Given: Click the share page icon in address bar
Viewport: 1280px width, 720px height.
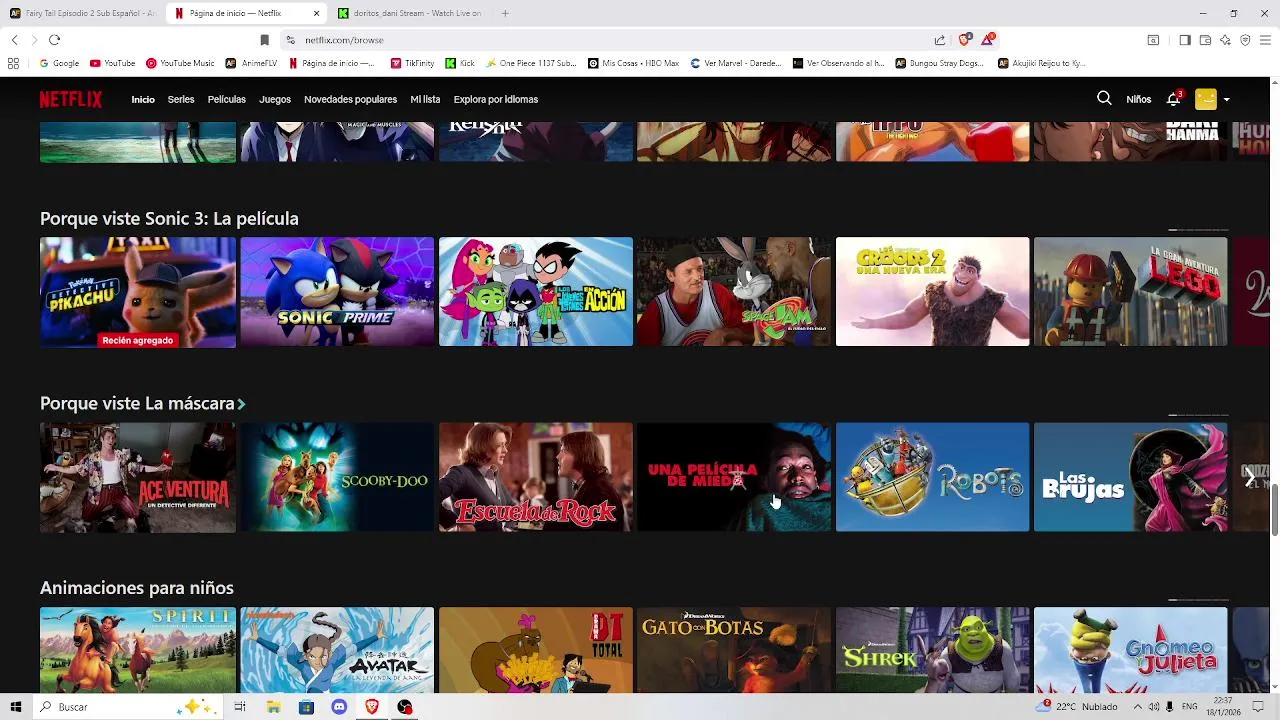Looking at the screenshot, I should tap(940, 40).
